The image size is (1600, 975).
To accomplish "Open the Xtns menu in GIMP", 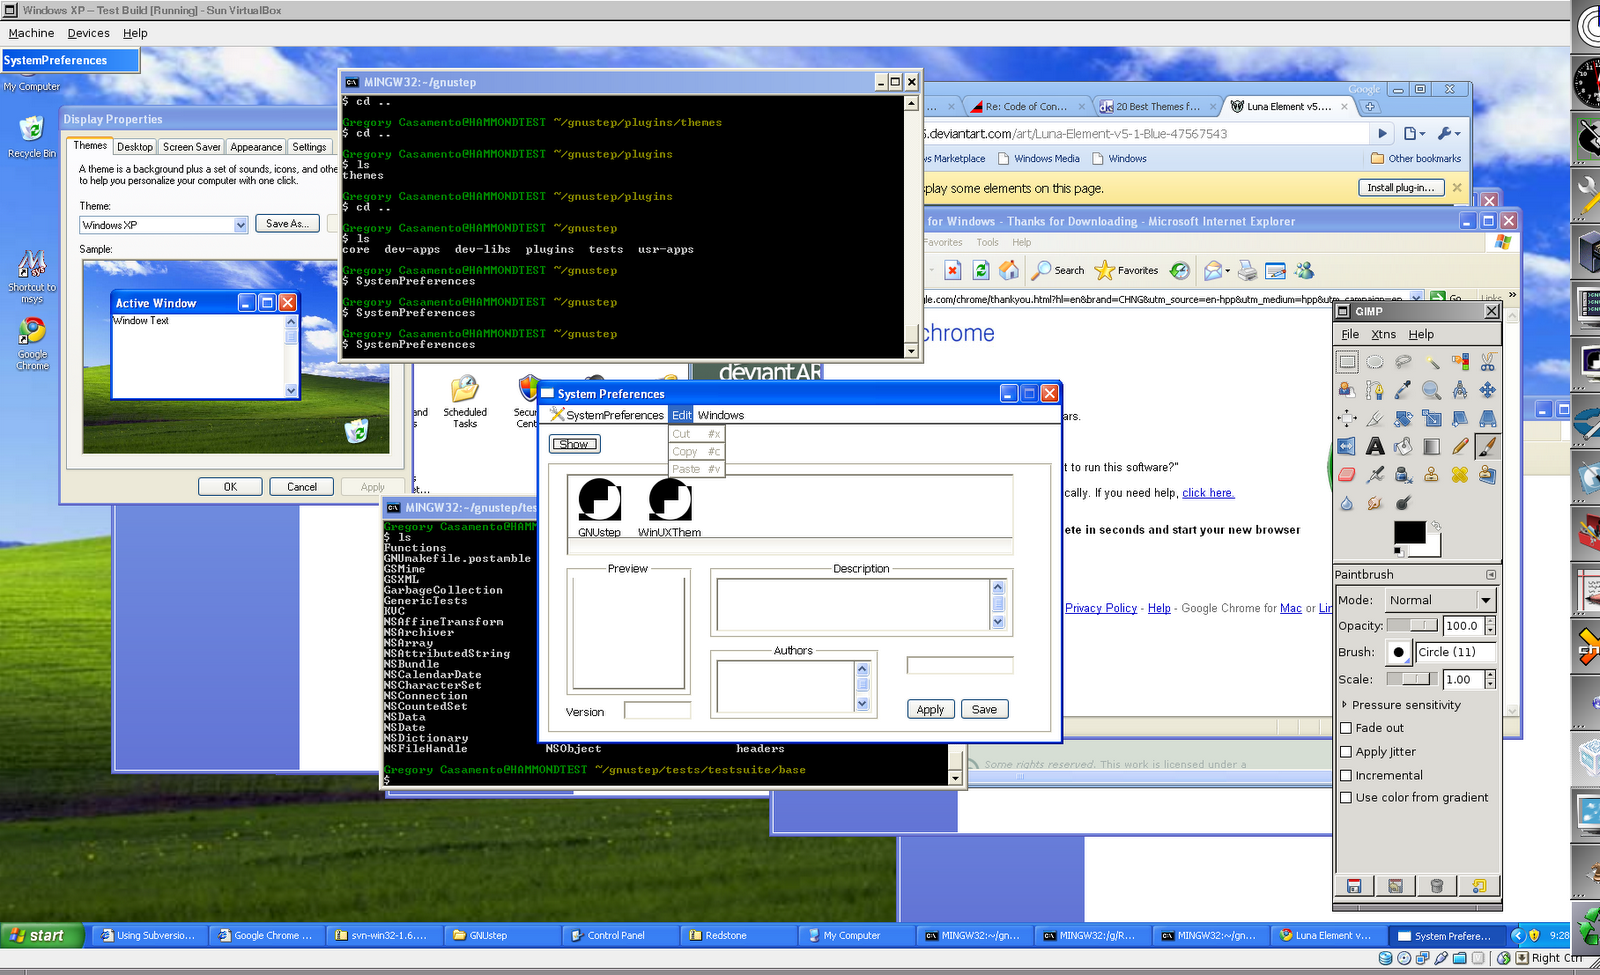I will [1383, 334].
